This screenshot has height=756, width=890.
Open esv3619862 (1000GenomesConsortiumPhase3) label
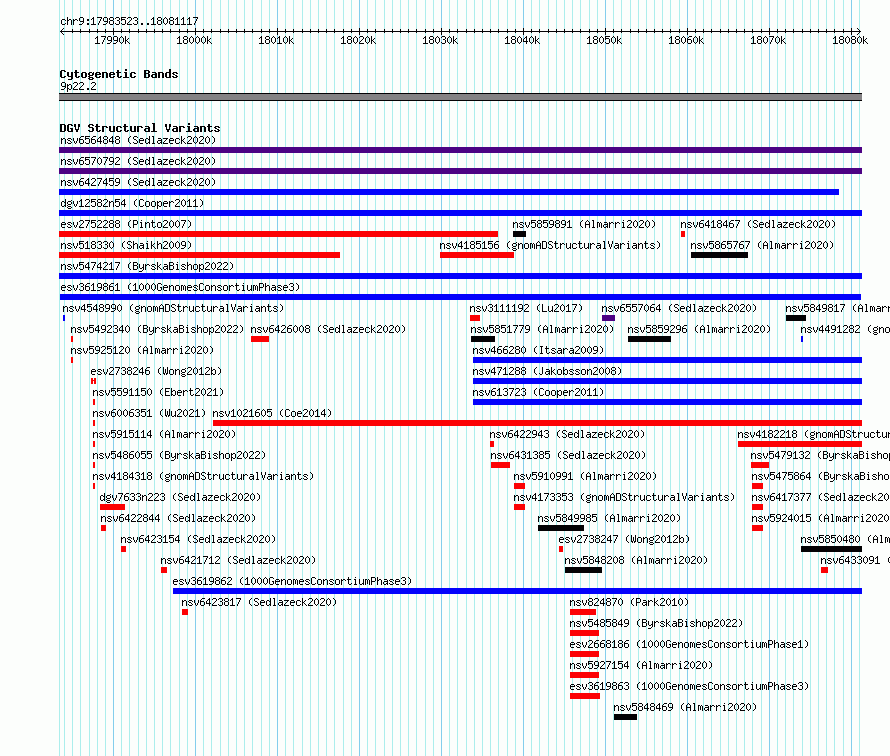coord(292,581)
